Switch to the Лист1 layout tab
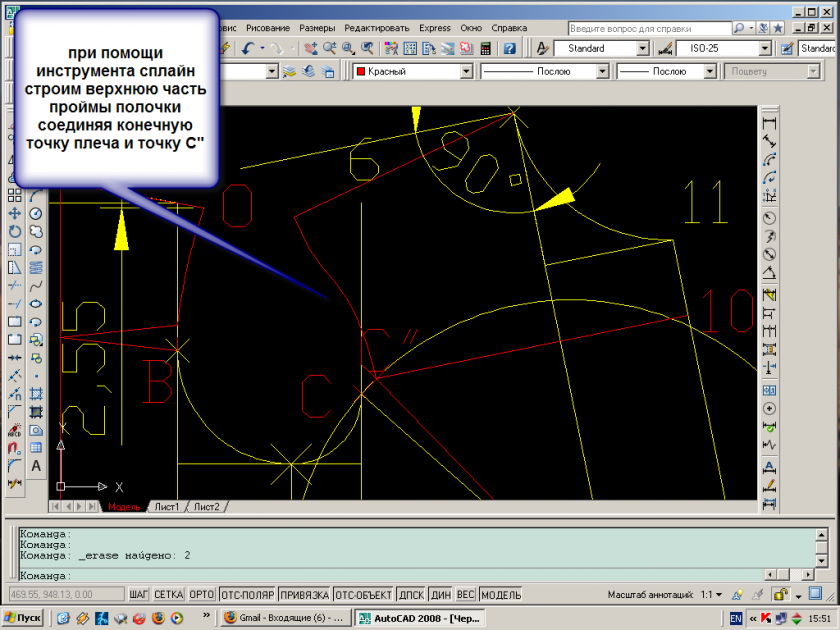Viewport: 840px width, 630px height. (167, 507)
